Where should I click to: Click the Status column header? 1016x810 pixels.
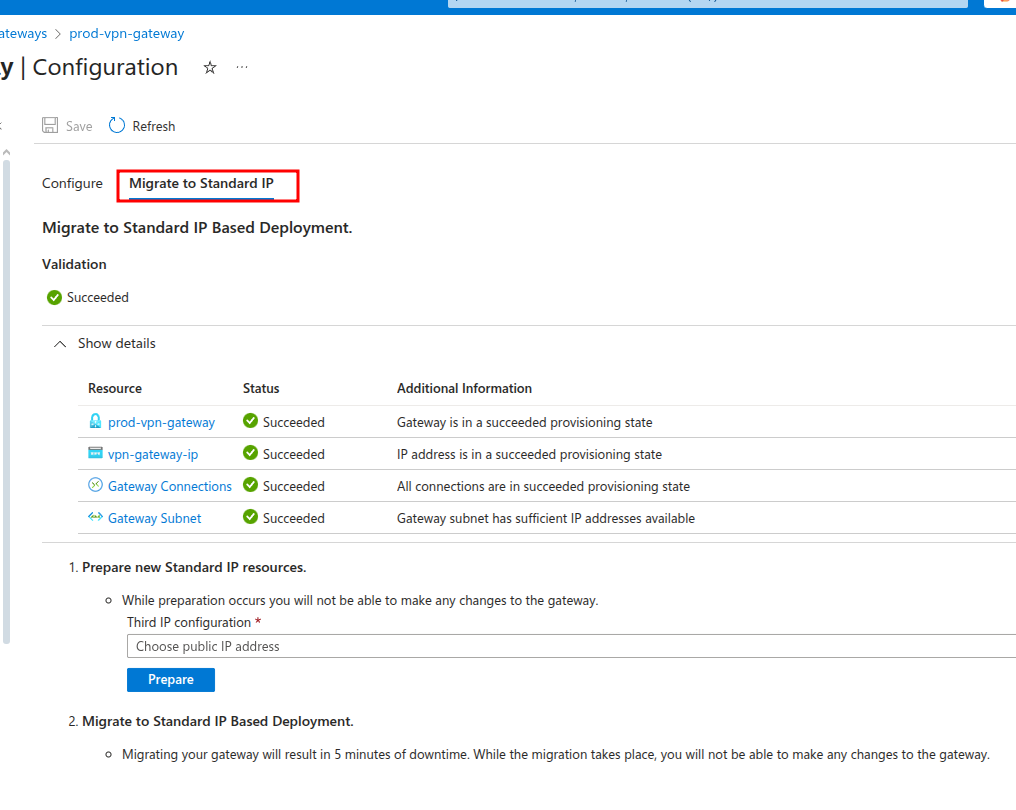point(261,388)
